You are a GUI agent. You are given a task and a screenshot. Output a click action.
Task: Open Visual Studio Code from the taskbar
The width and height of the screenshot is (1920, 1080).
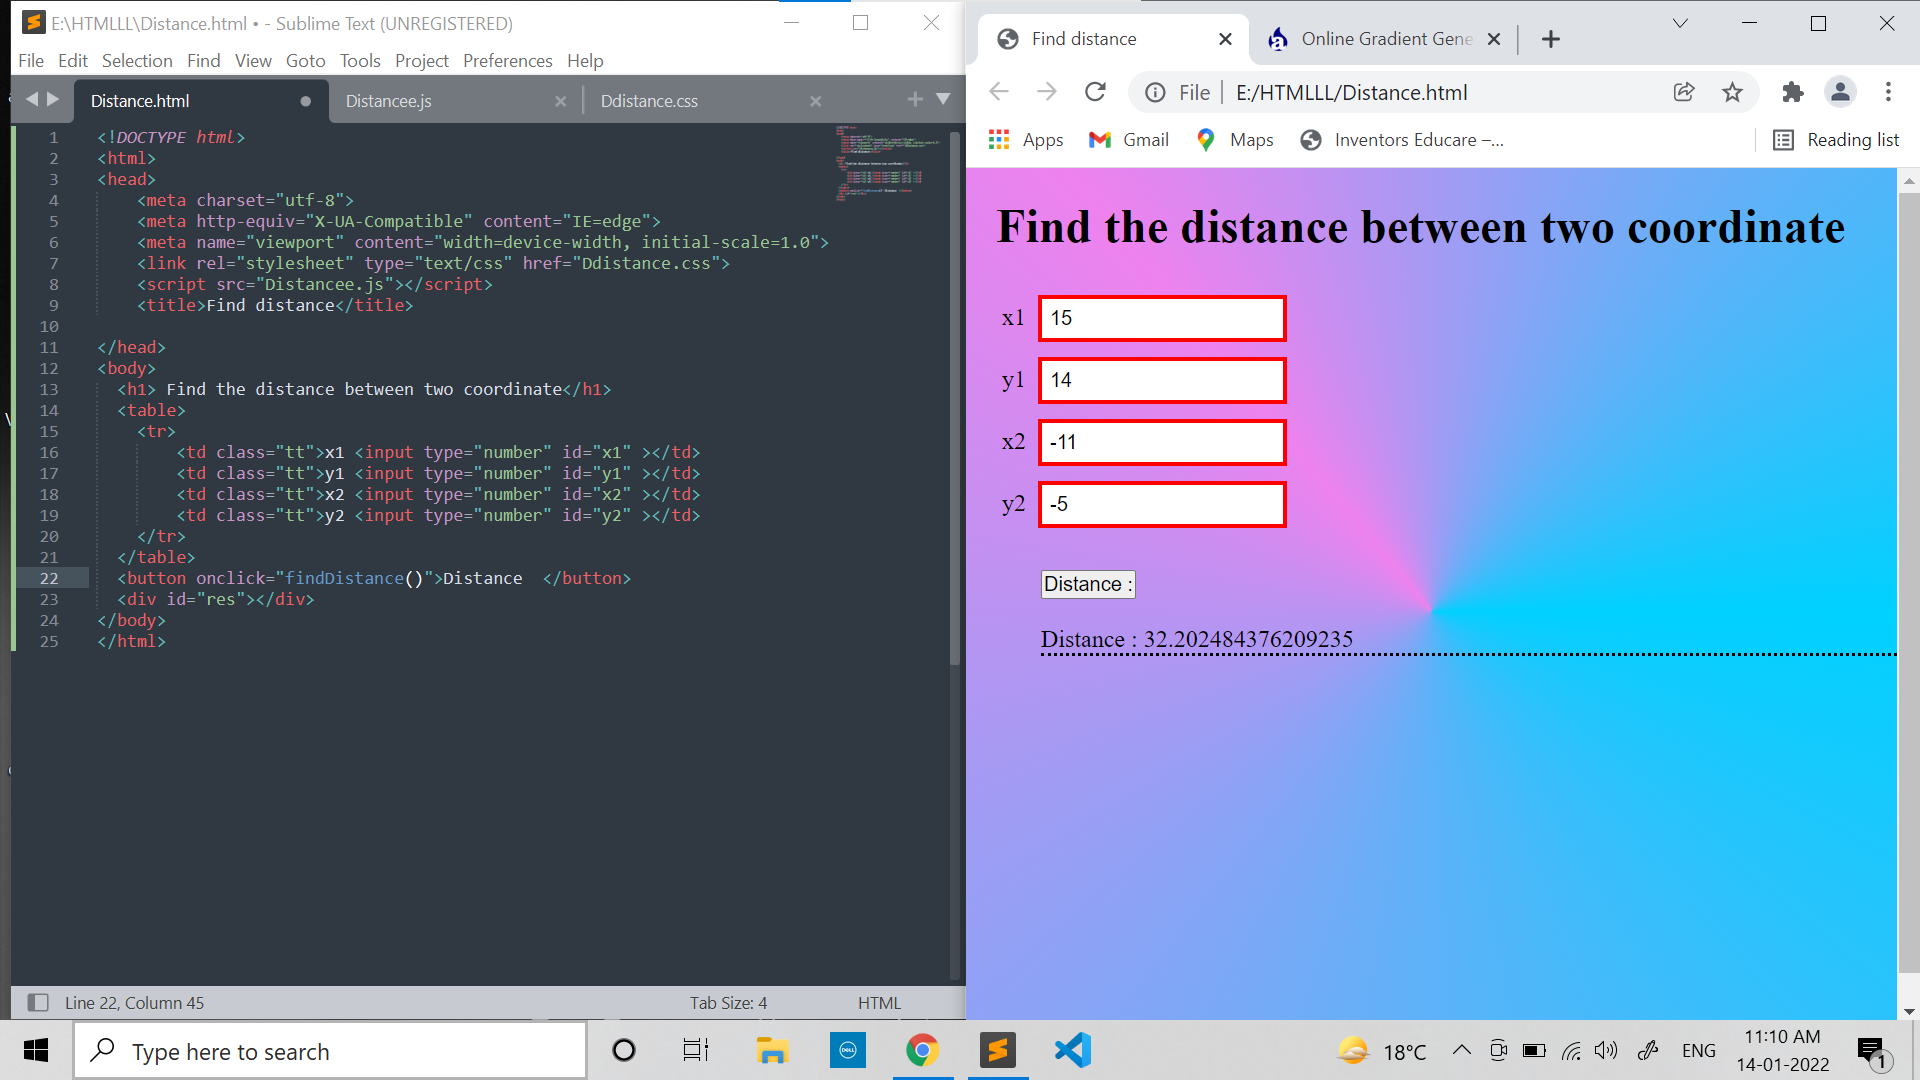pyautogui.click(x=1072, y=1051)
